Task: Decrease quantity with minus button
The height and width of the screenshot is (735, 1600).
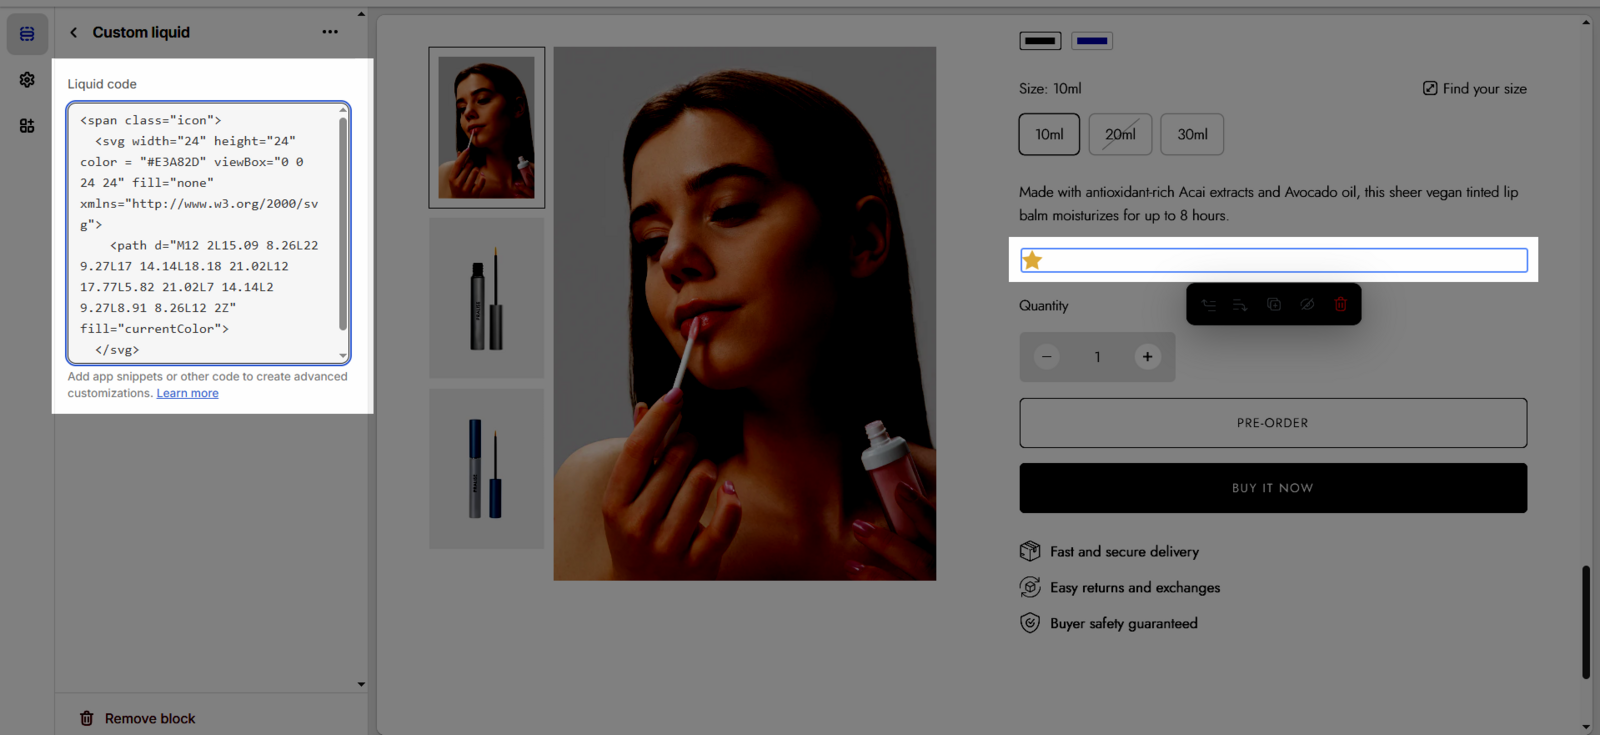Action: click(x=1047, y=357)
